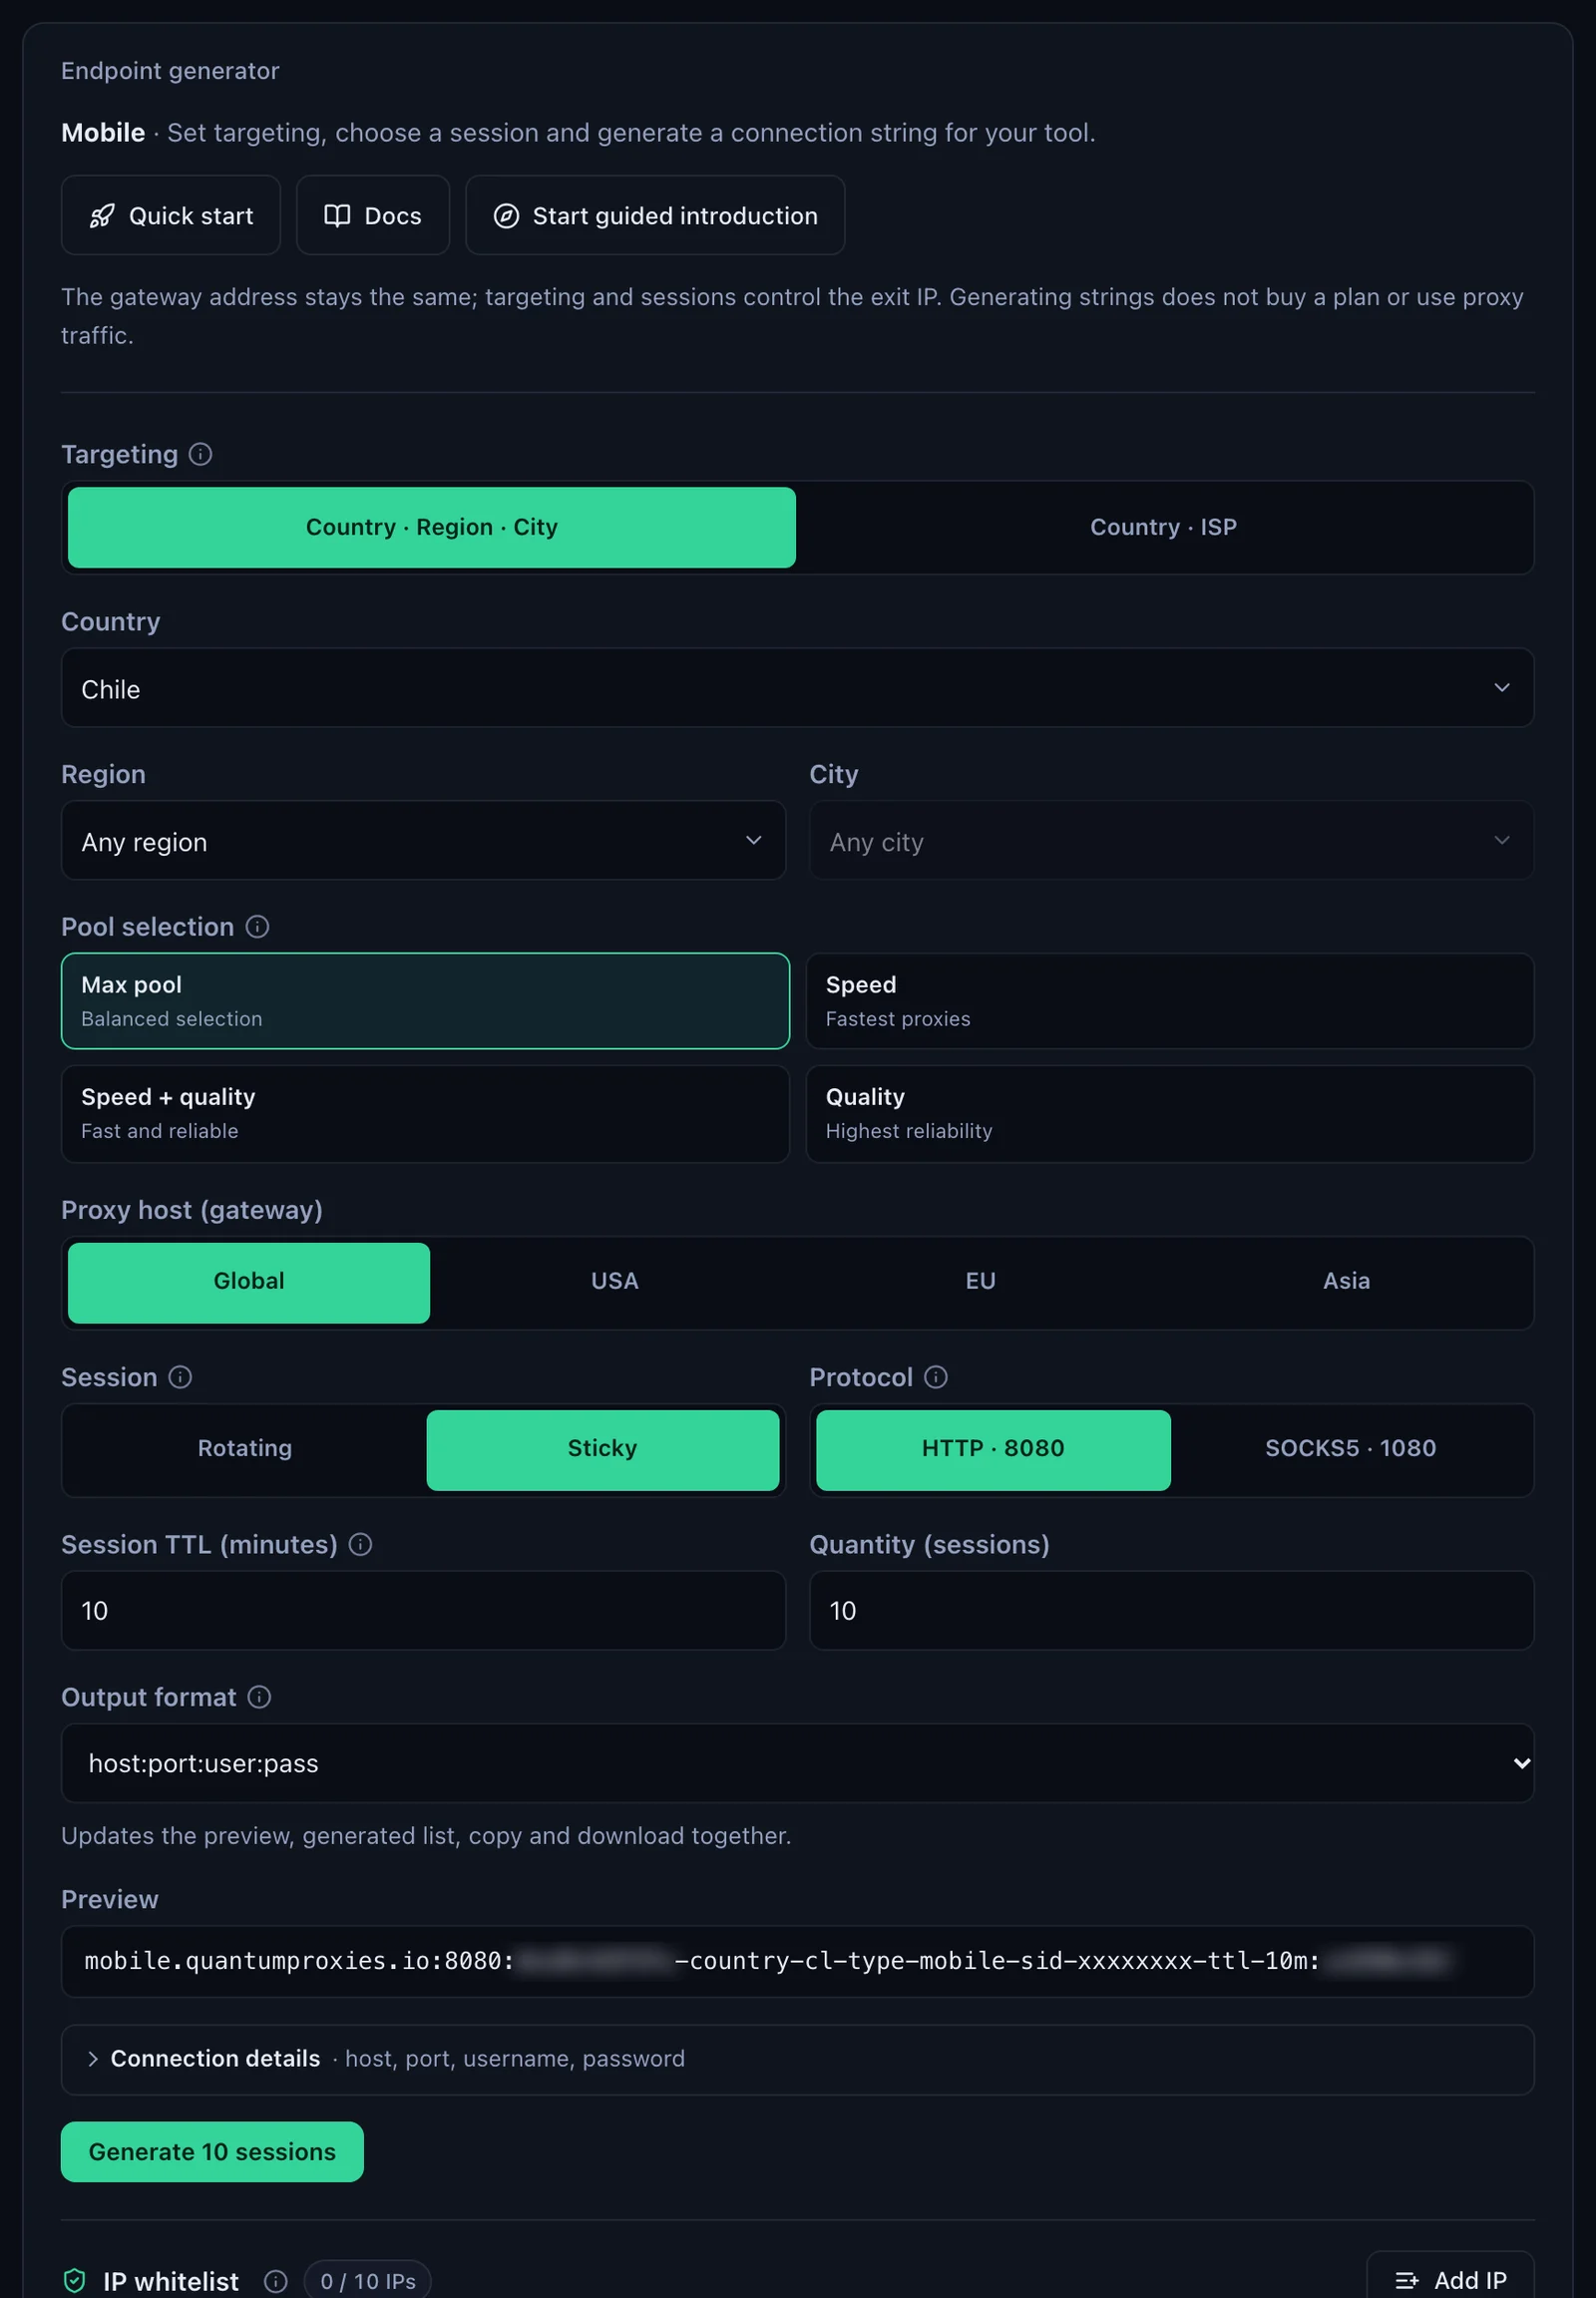Choose EU proxy gateway

coord(980,1282)
